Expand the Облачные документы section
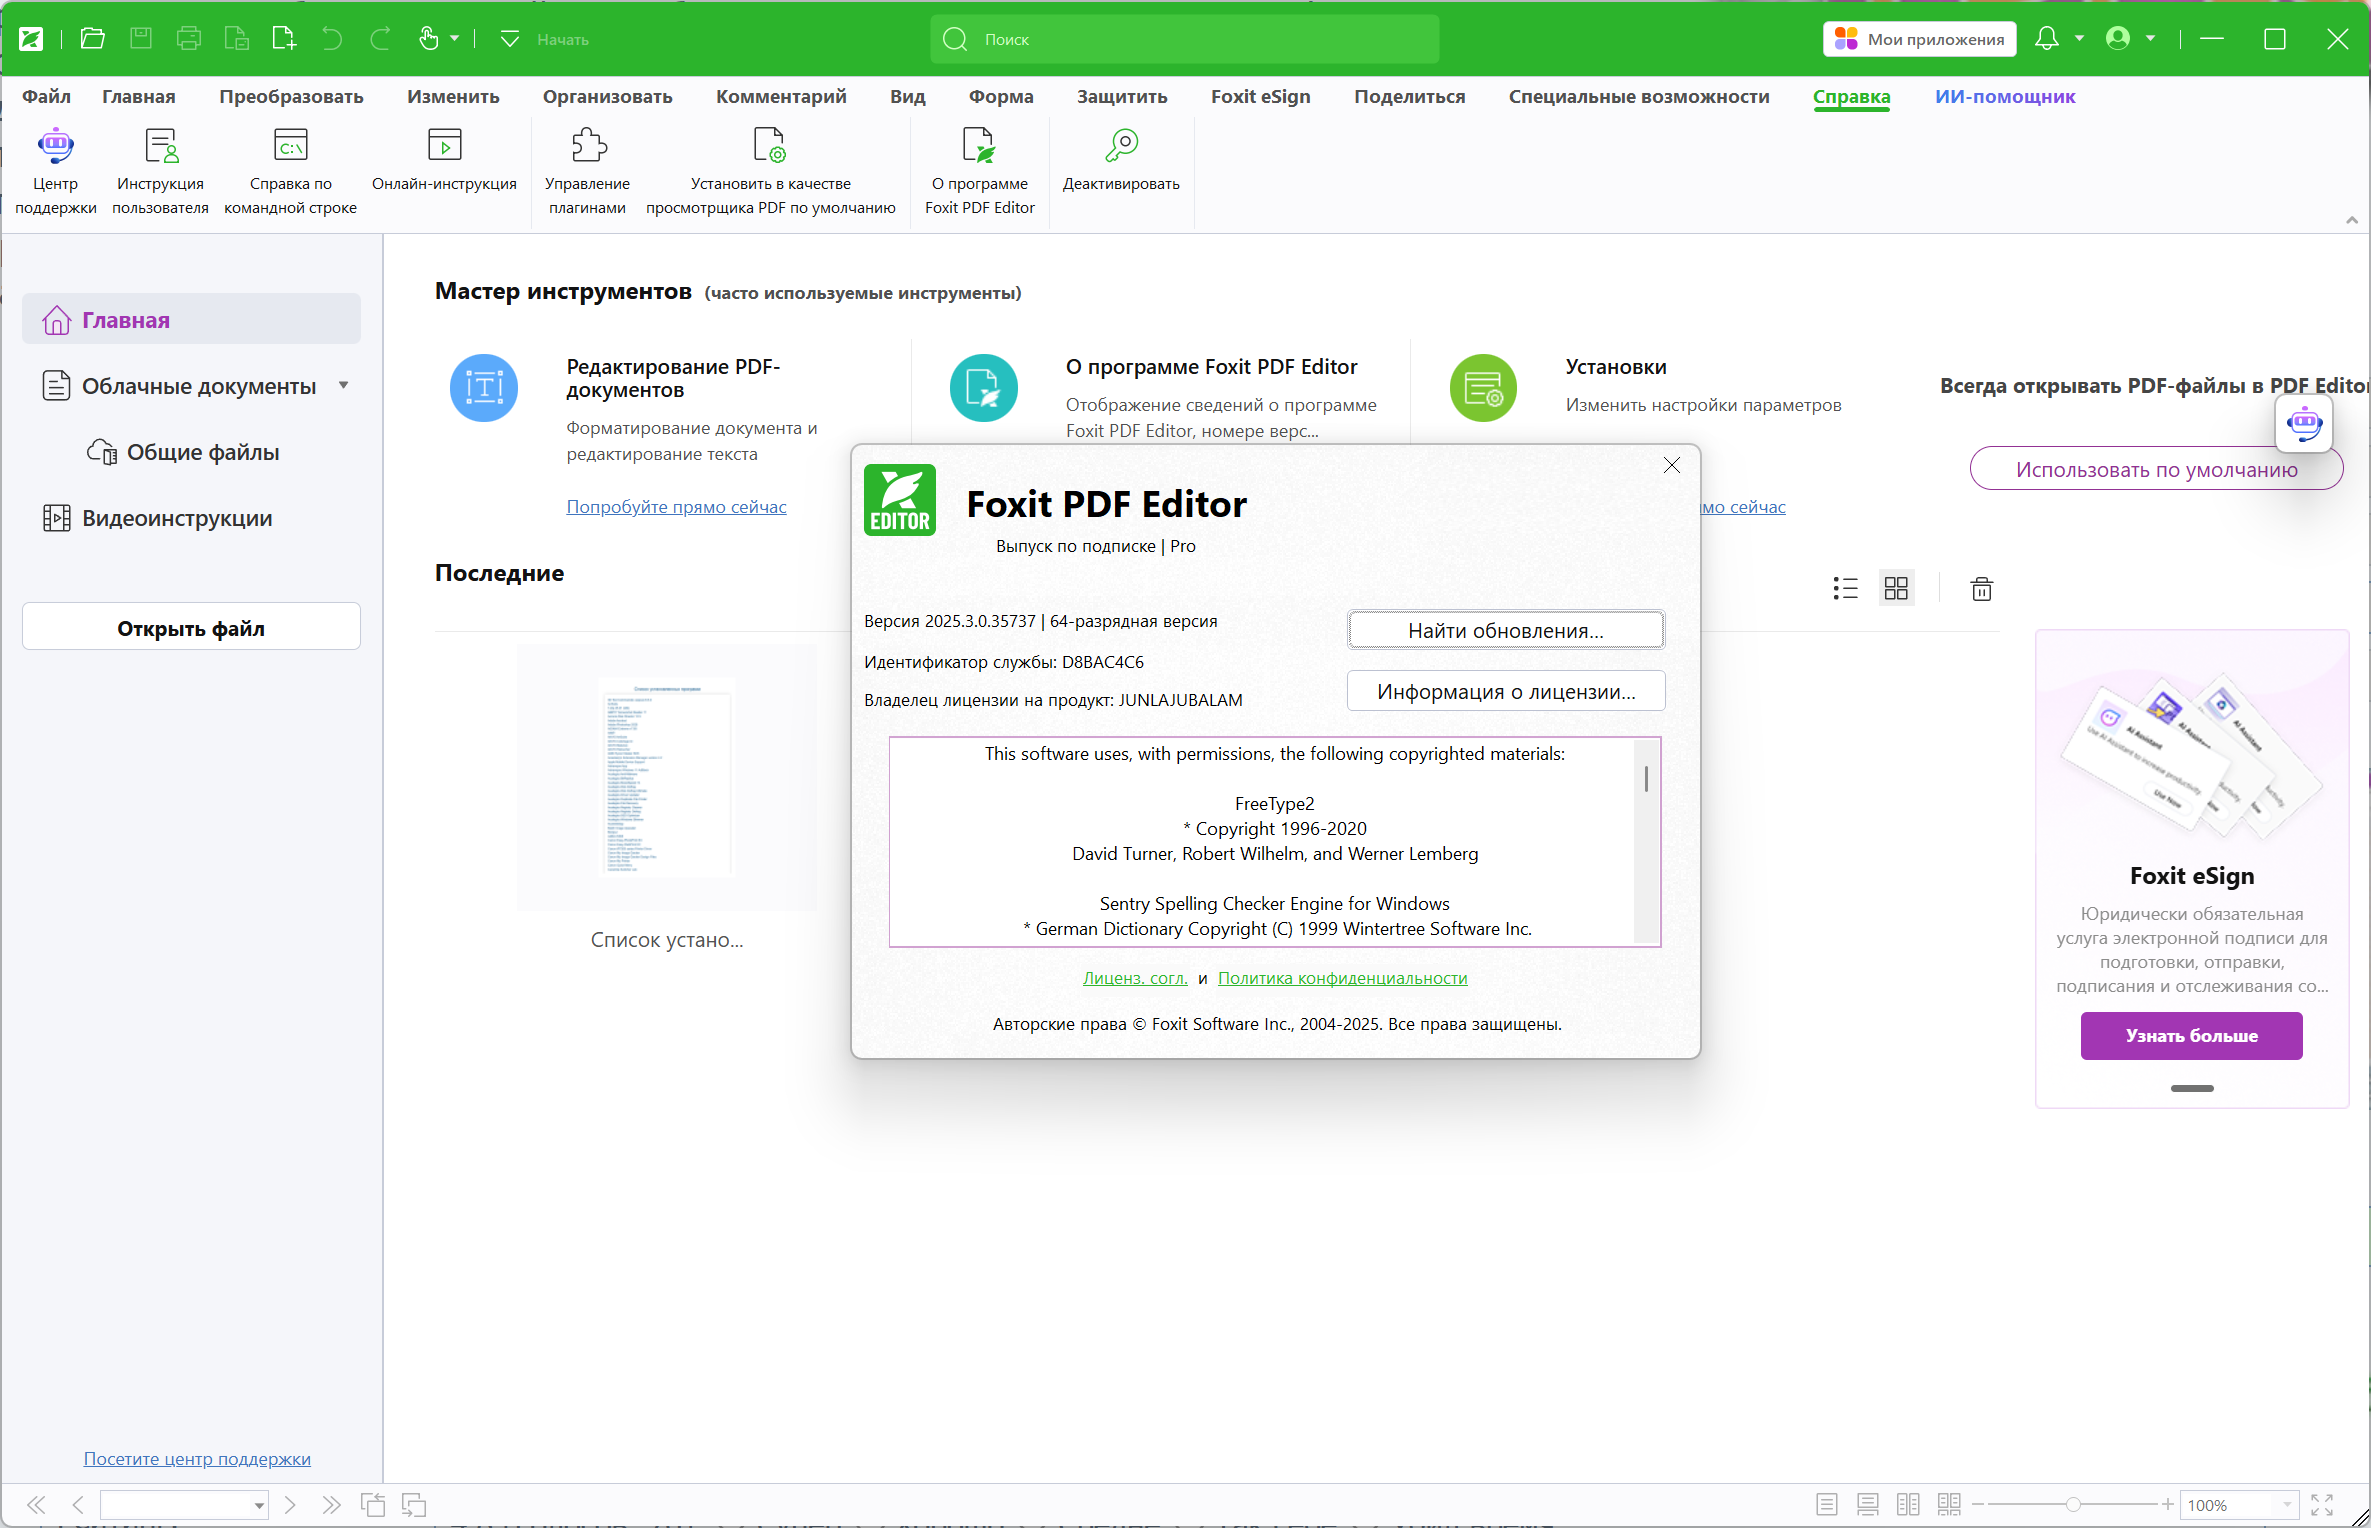This screenshot has width=2371, height=1528. point(344,386)
